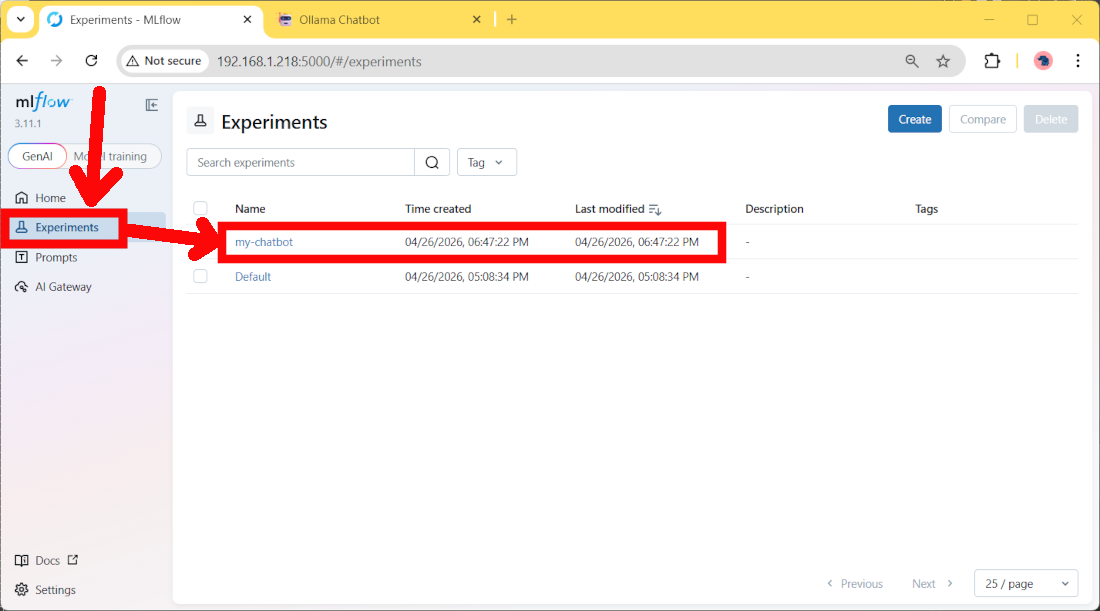Image resolution: width=1100 pixels, height=611 pixels.
Task: Select the GenAI mode pill
Action: click(37, 156)
